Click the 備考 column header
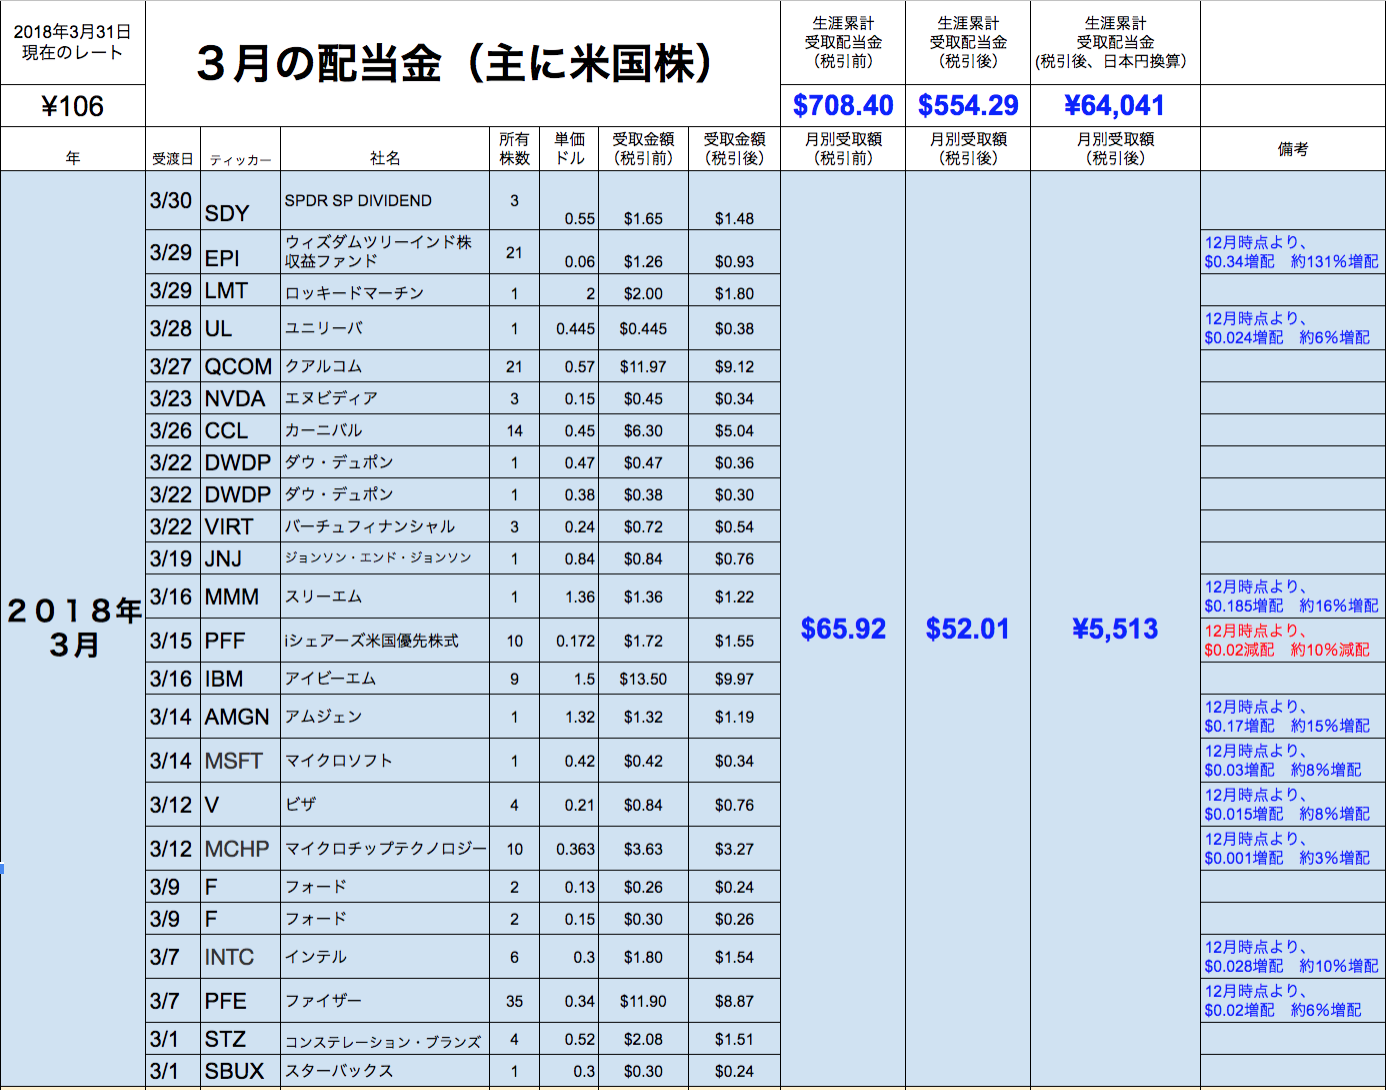Image resolution: width=1386 pixels, height=1090 pixels. (x=1293, y=149)
